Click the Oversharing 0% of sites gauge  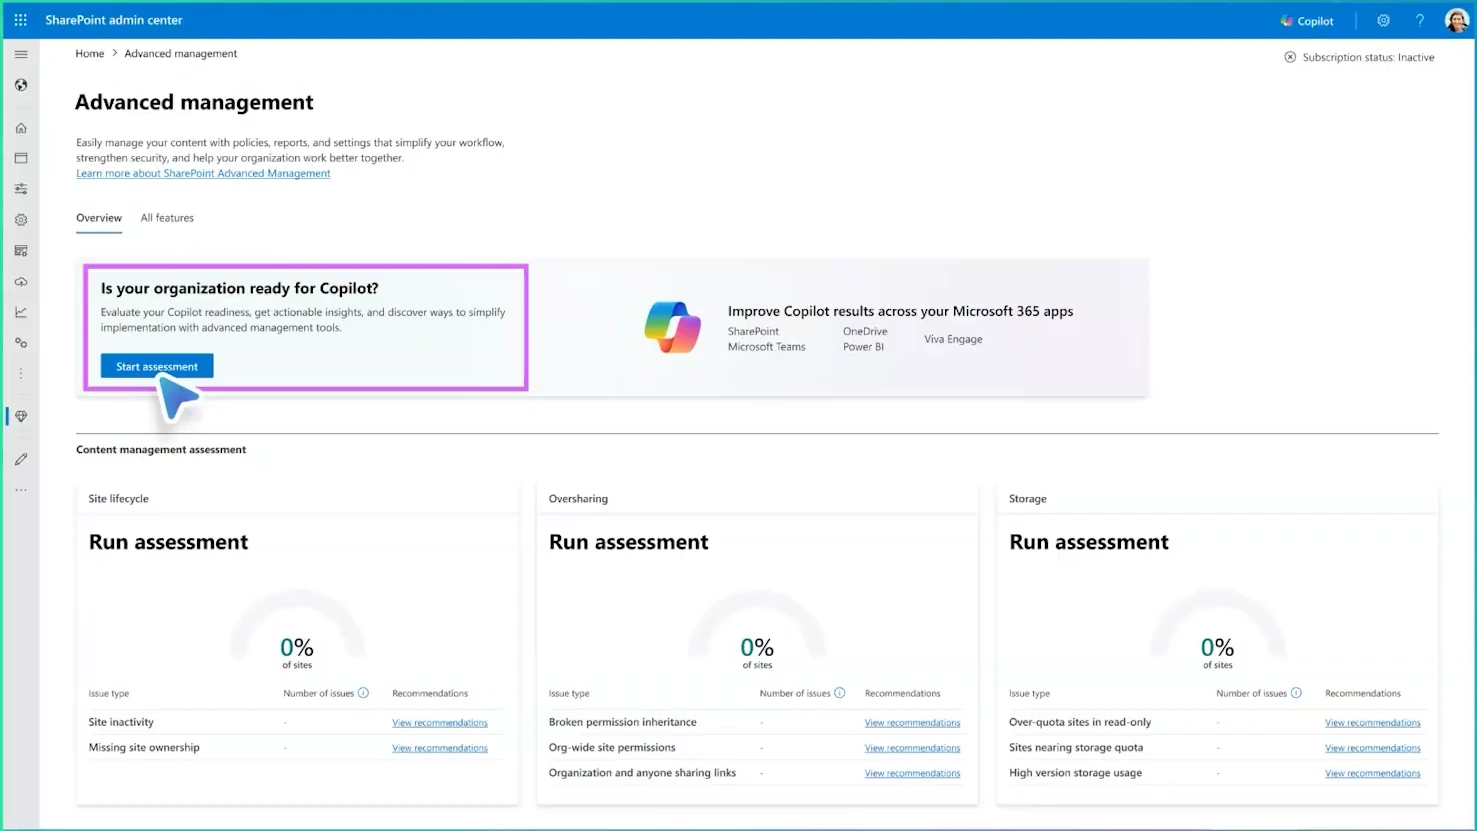click(757, 630)
